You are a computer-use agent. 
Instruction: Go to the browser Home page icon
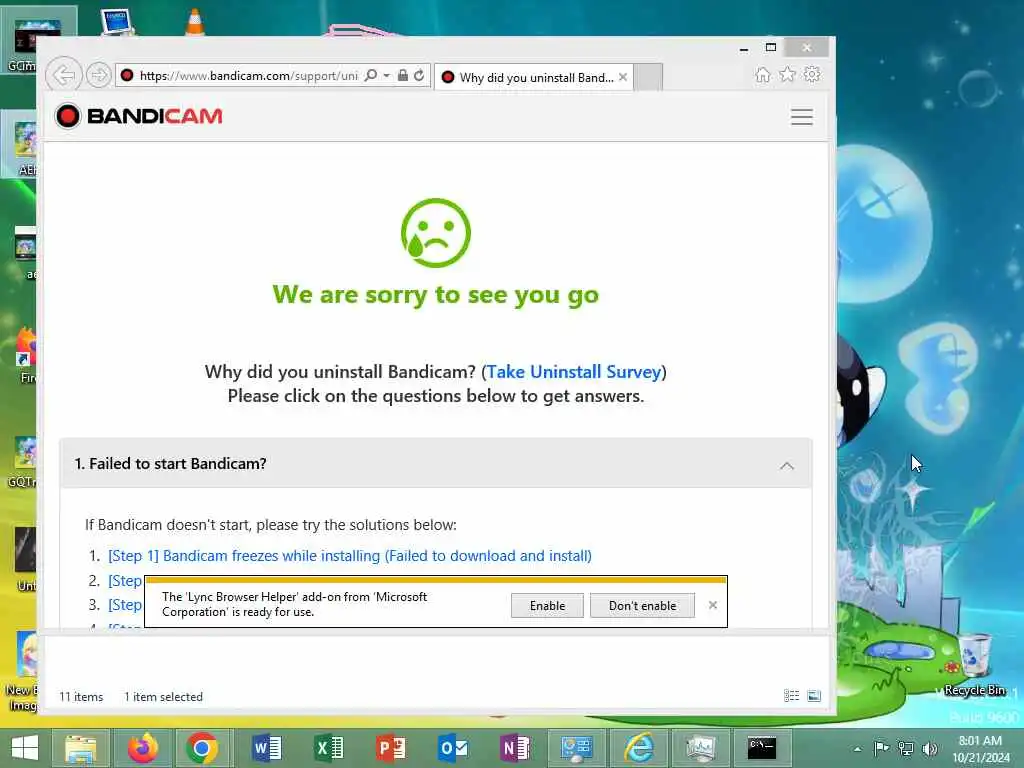(x=763, y=74)
